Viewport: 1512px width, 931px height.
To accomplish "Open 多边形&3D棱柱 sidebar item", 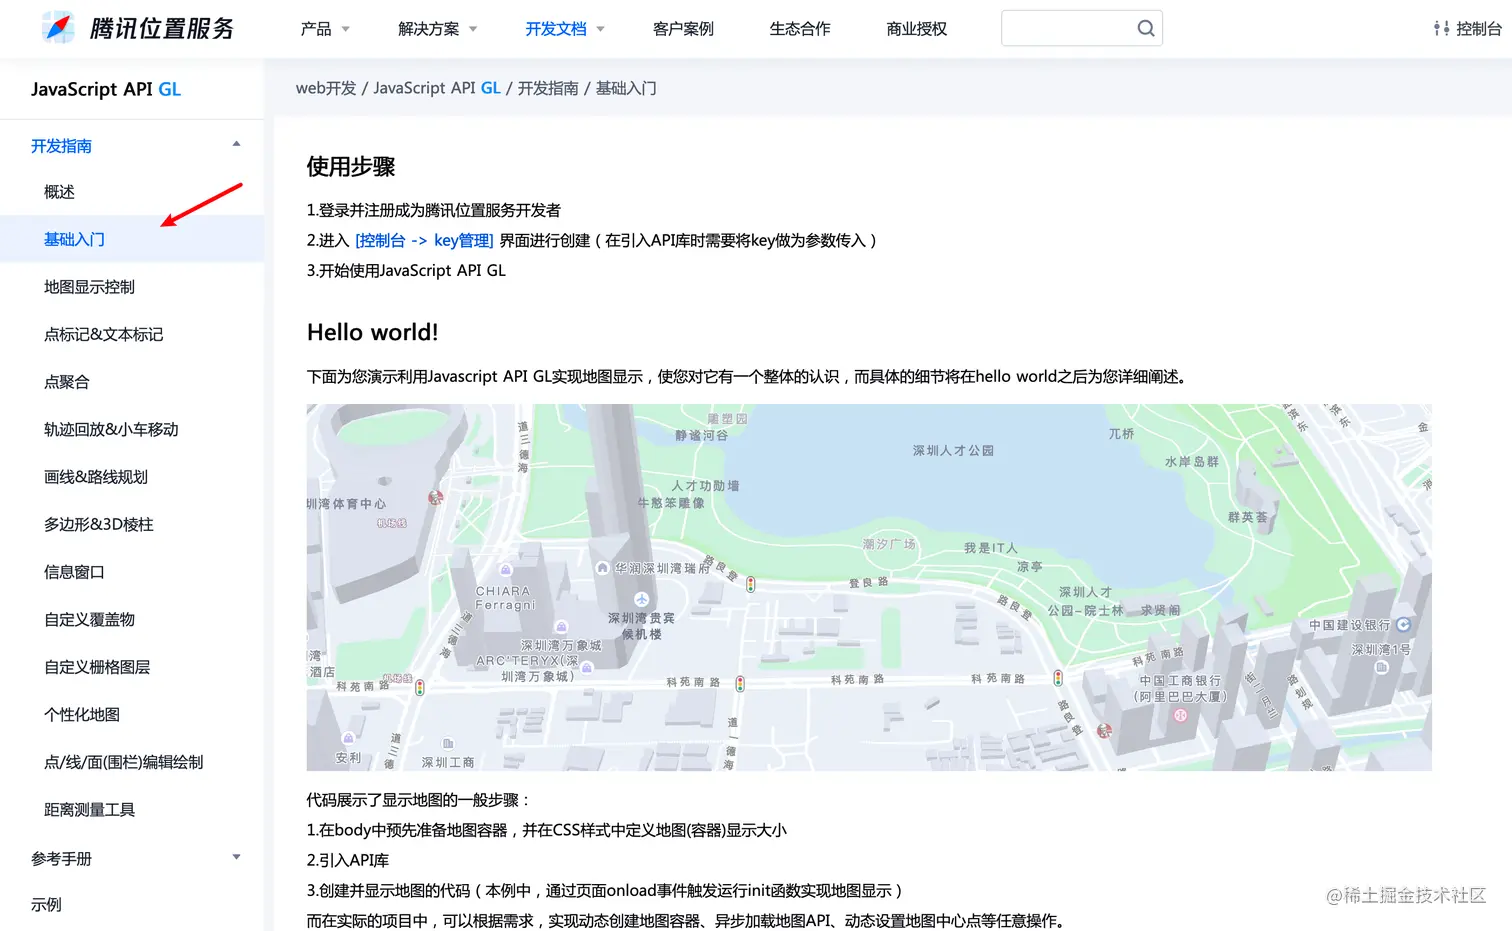I will (98, 524).
